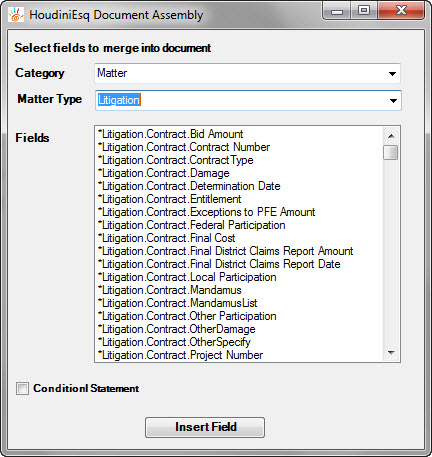Click the fields list scrollbar thumb

coord(391,152)
